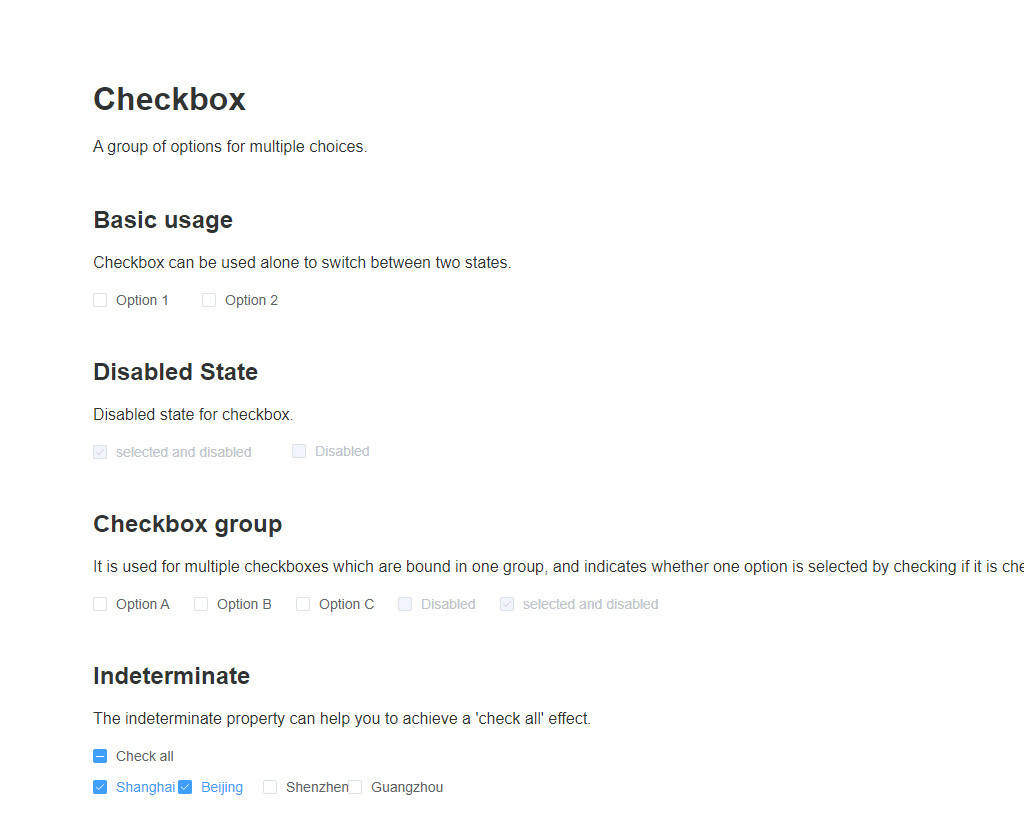
Task: Uncheck the Beijing checkbox
Action: click(x=185, y=787)
